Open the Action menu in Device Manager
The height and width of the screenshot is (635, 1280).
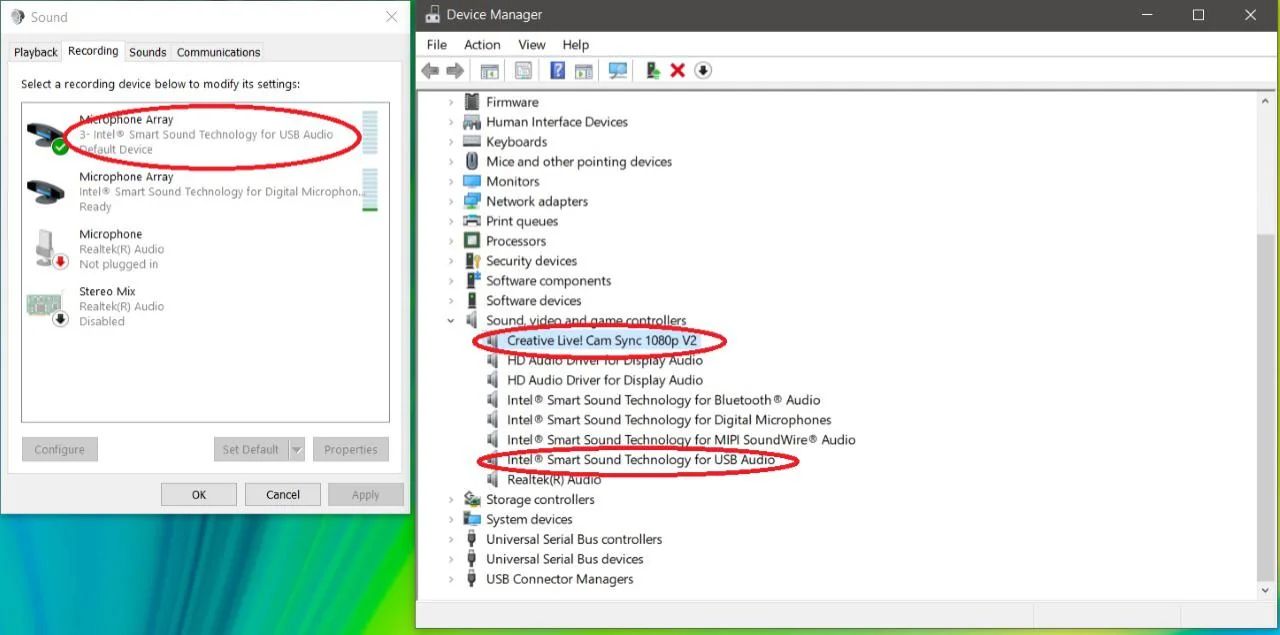(482, 44)
